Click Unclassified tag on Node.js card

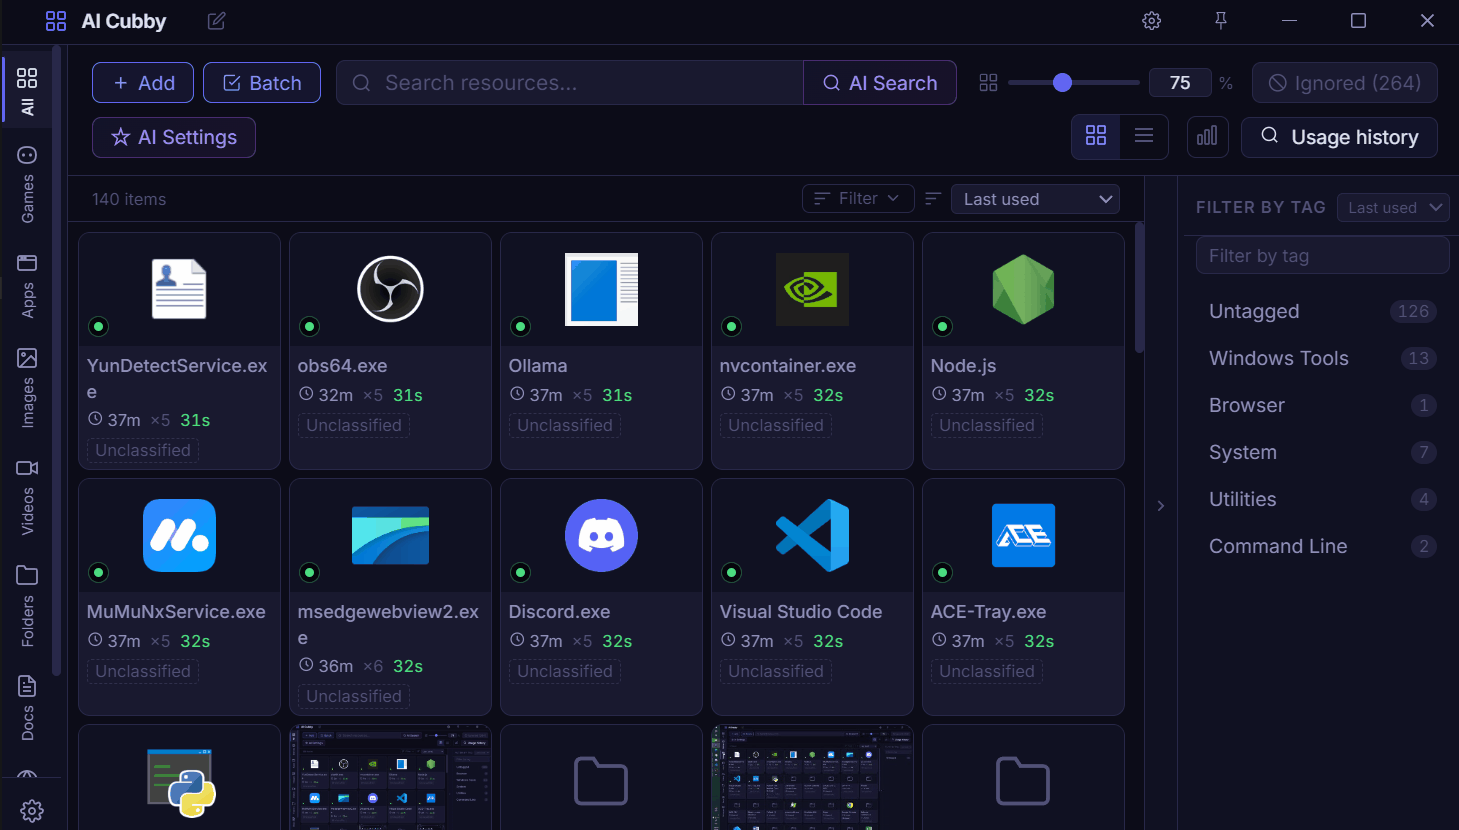987,425
